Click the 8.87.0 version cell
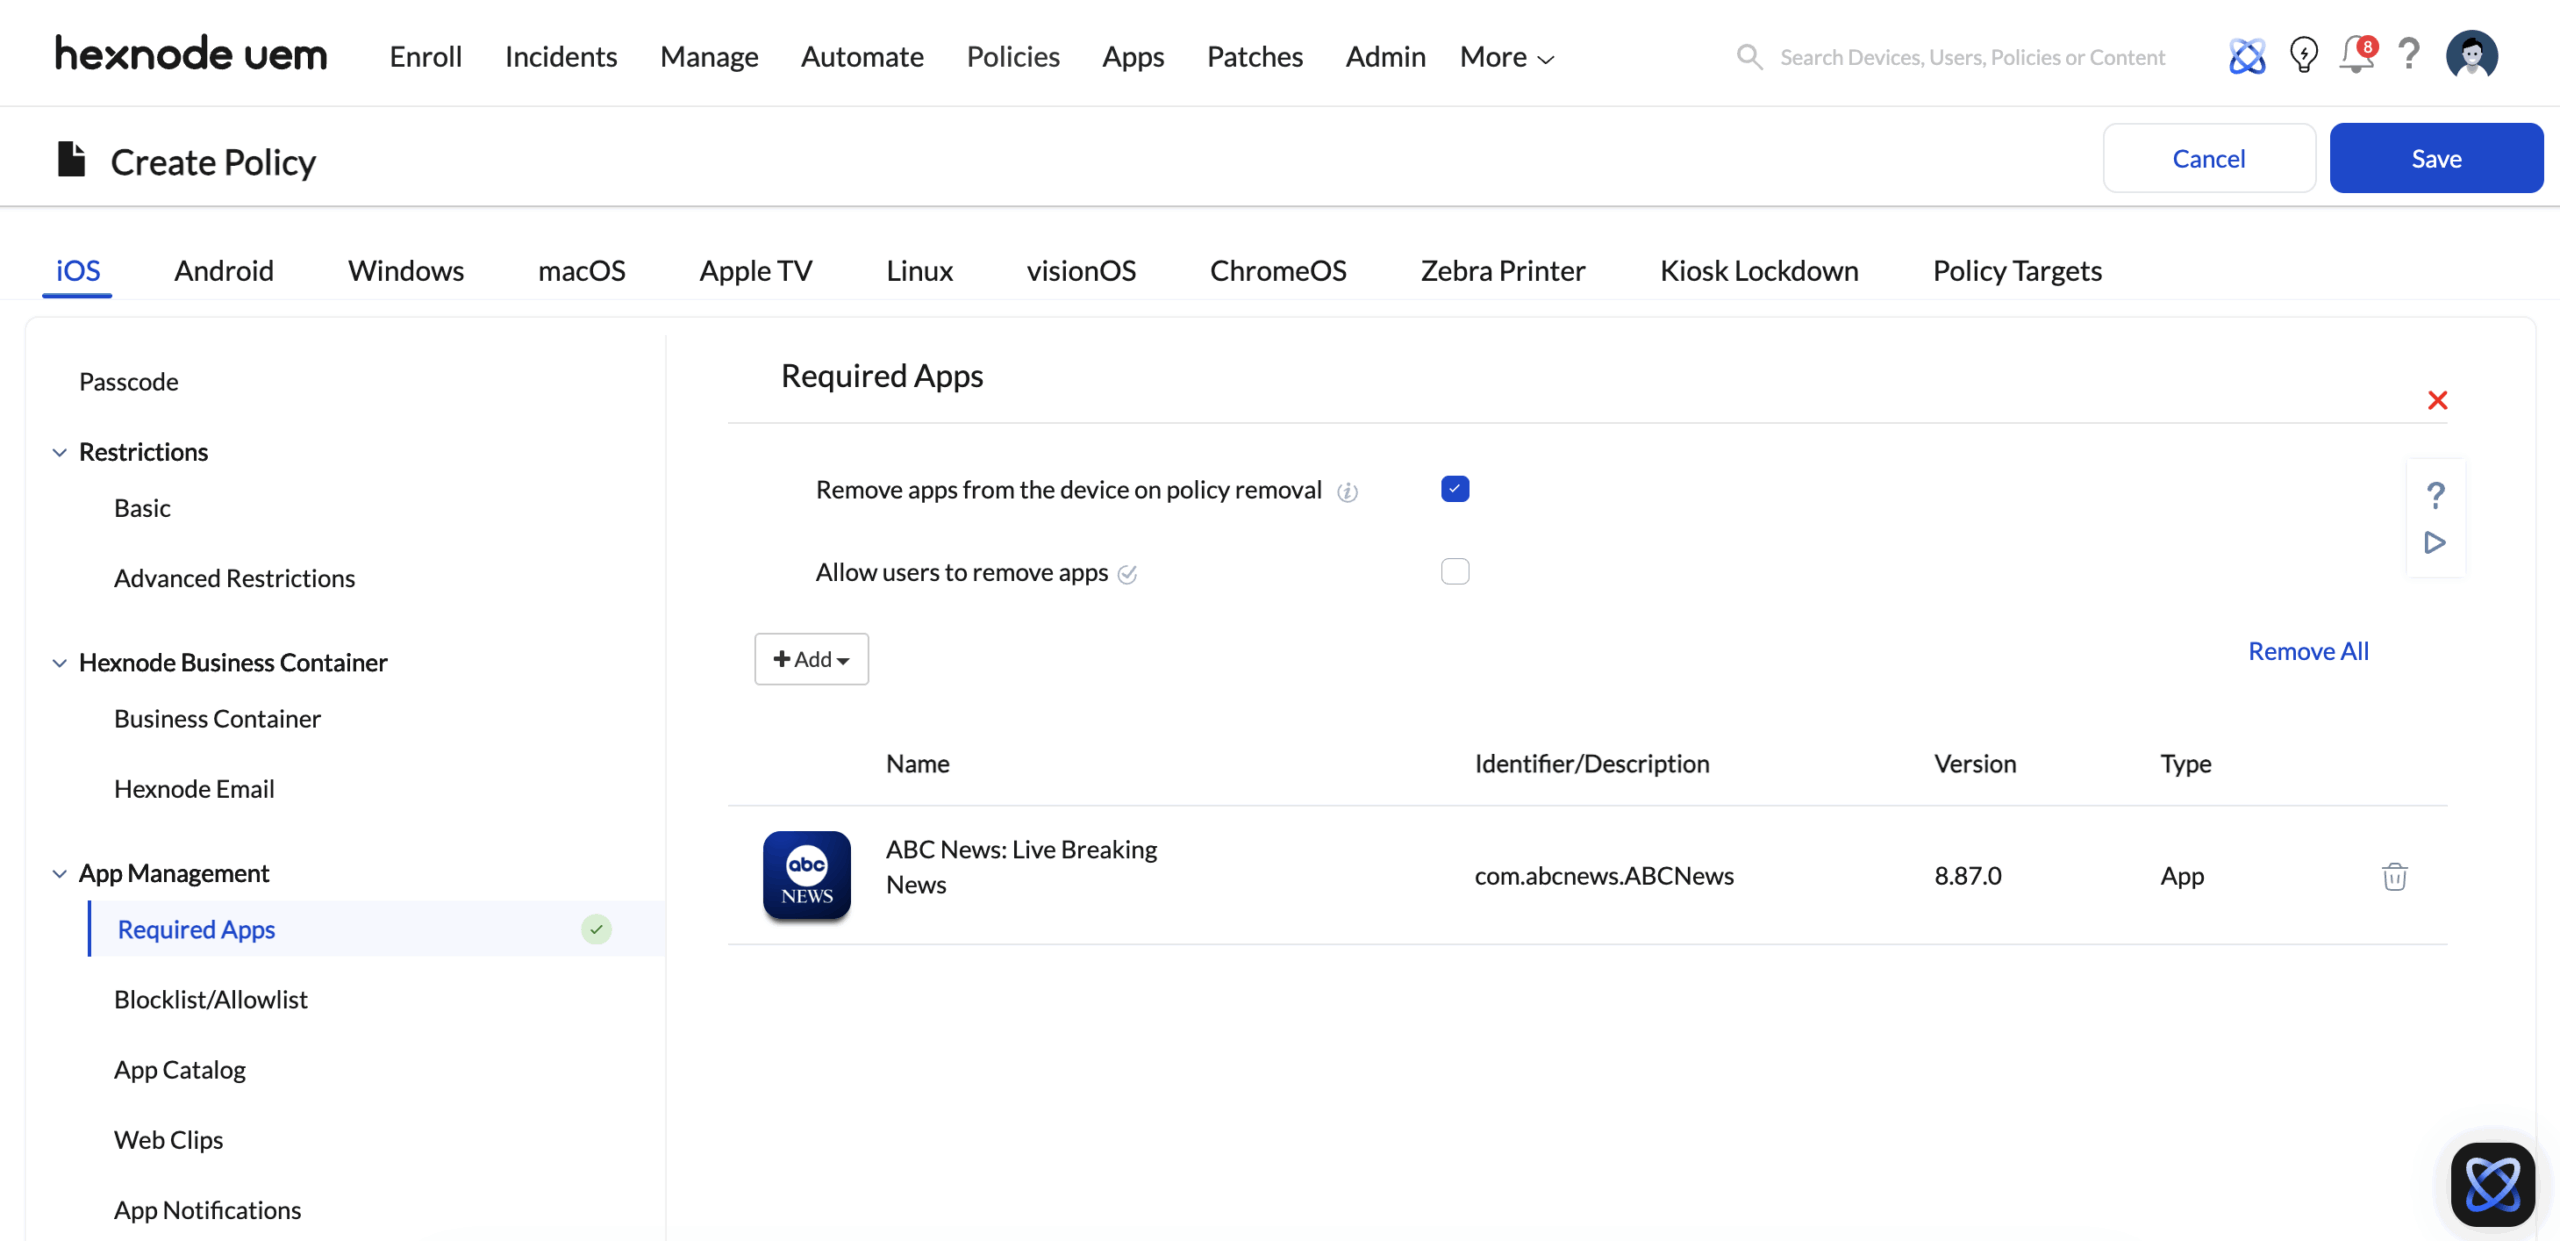The image size is (2560, 1241). (1967, 876)
